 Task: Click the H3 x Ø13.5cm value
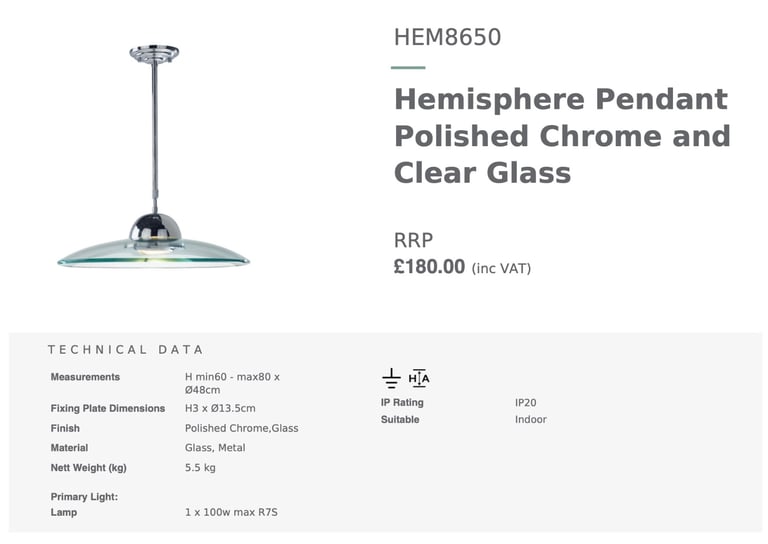click(220, 408)
